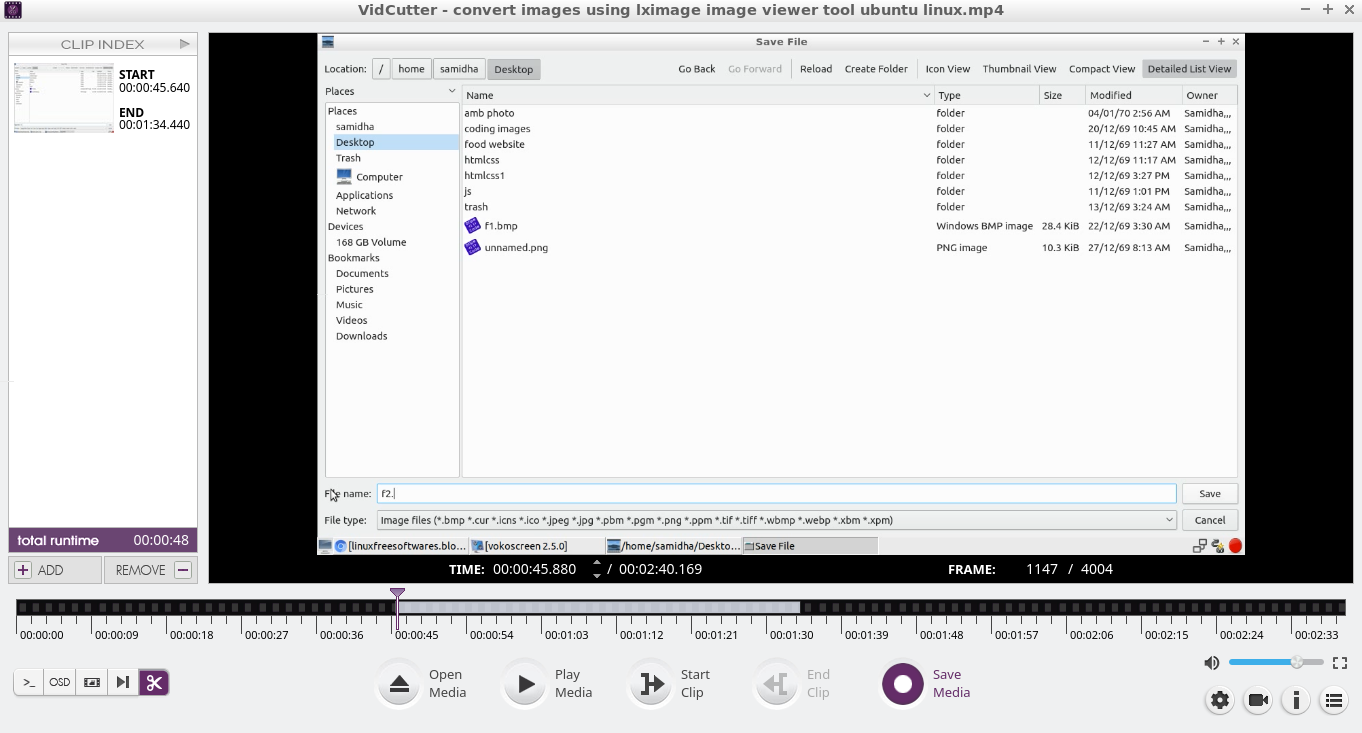Click the timeline label 00:00:00
1362x733 pixels.
41,635
